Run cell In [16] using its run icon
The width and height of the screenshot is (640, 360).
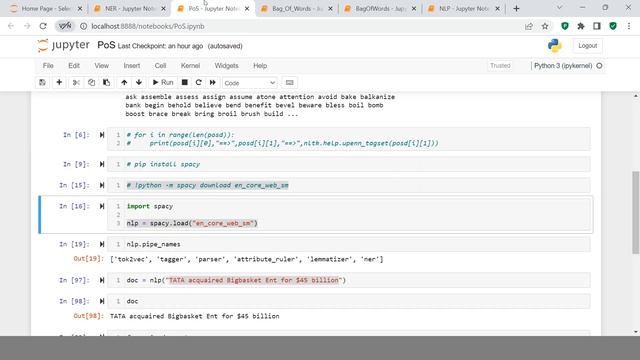102,206
